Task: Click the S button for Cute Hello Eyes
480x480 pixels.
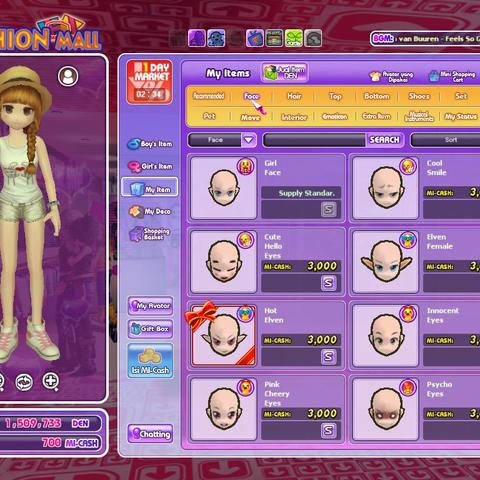Action: tap(328, 283)
